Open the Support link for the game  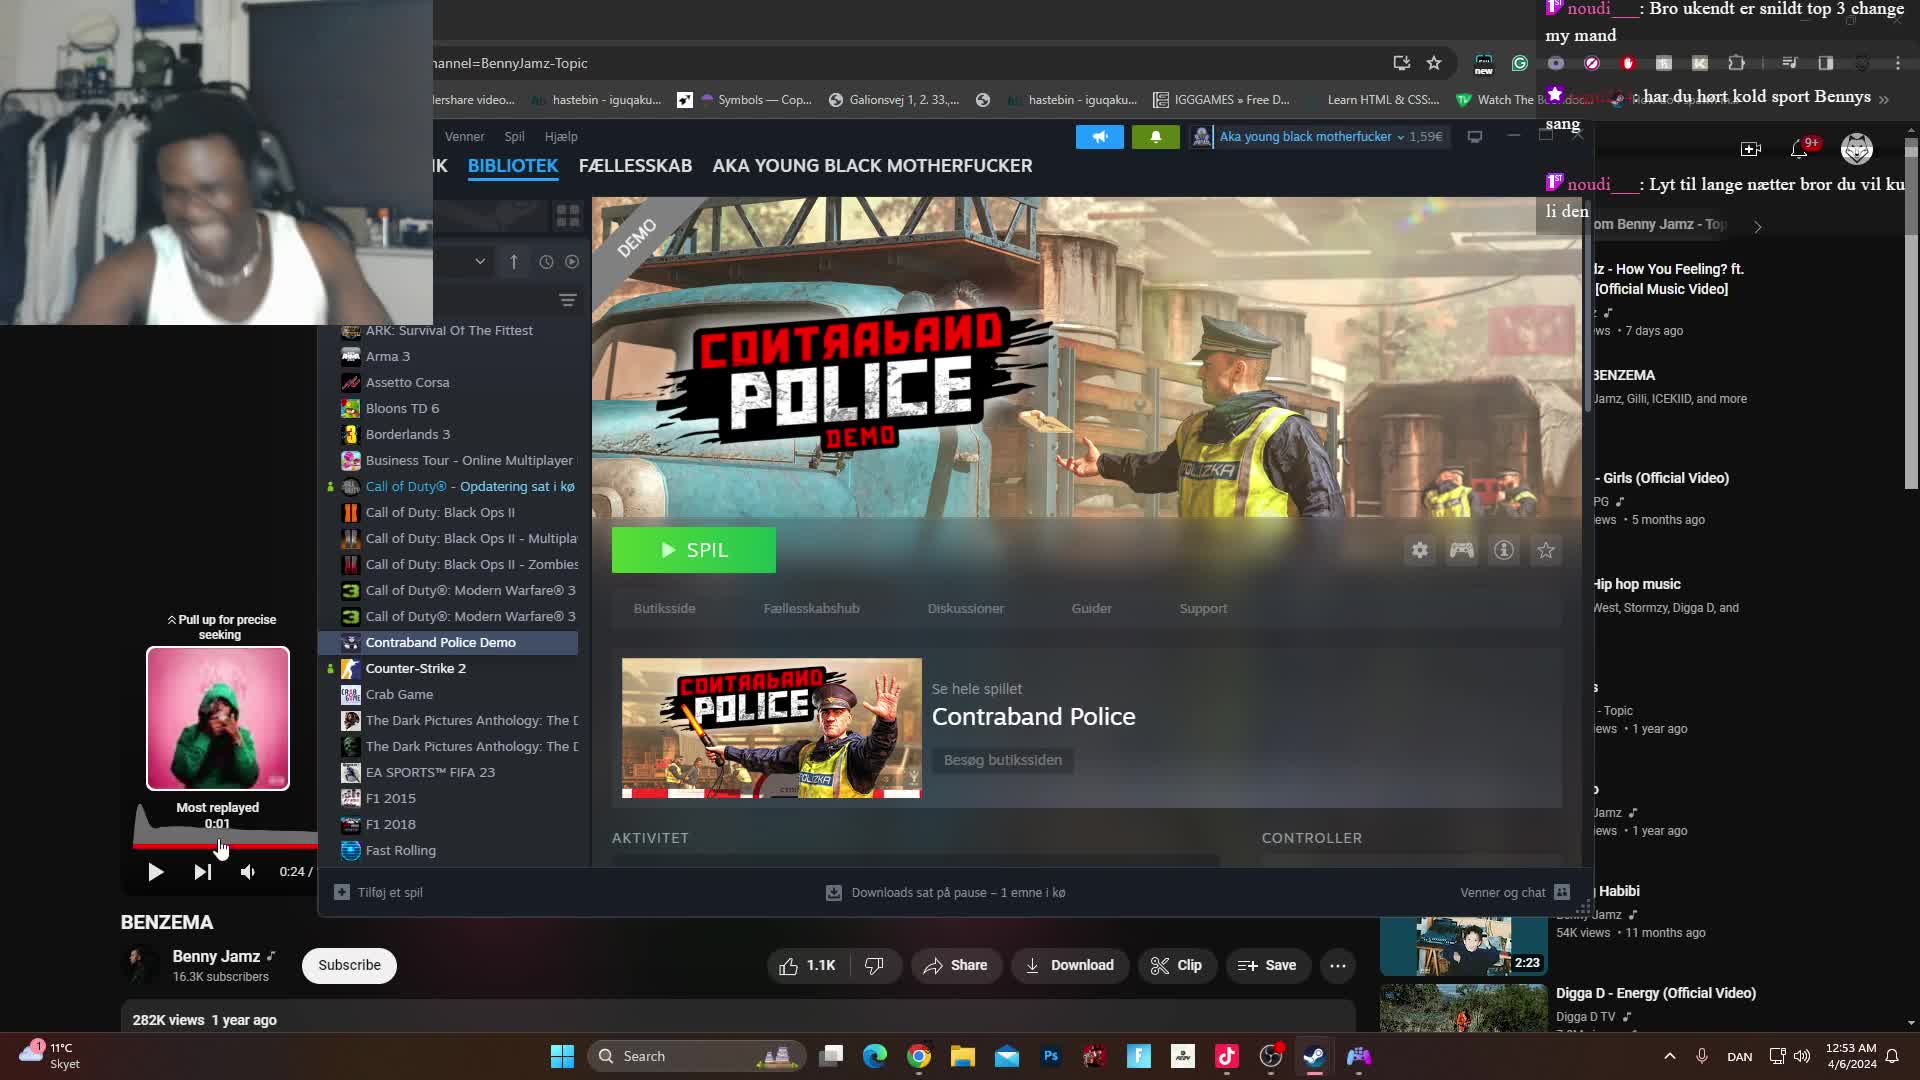click(x=1203, y=608)
